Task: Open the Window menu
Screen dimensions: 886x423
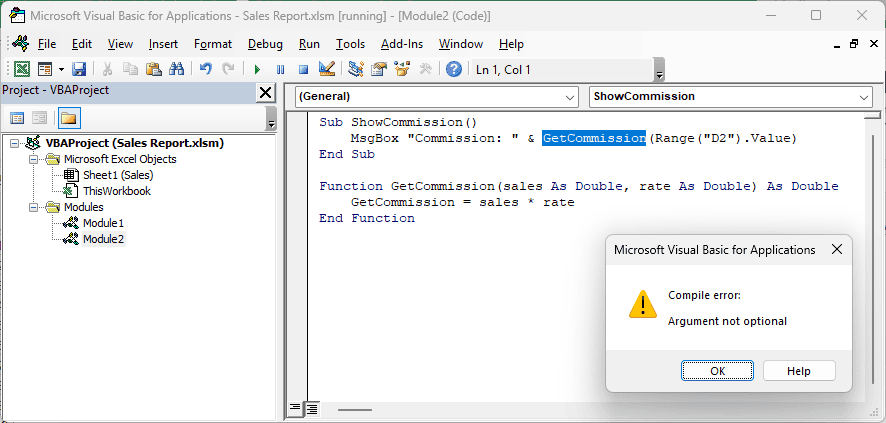Action: pos(461,44)
